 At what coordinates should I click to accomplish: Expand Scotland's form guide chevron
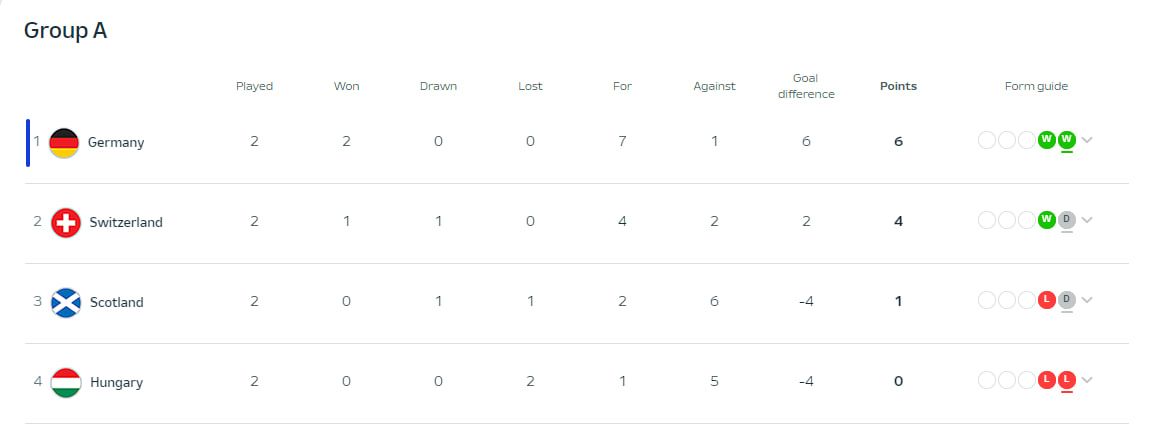(1087, 300)
